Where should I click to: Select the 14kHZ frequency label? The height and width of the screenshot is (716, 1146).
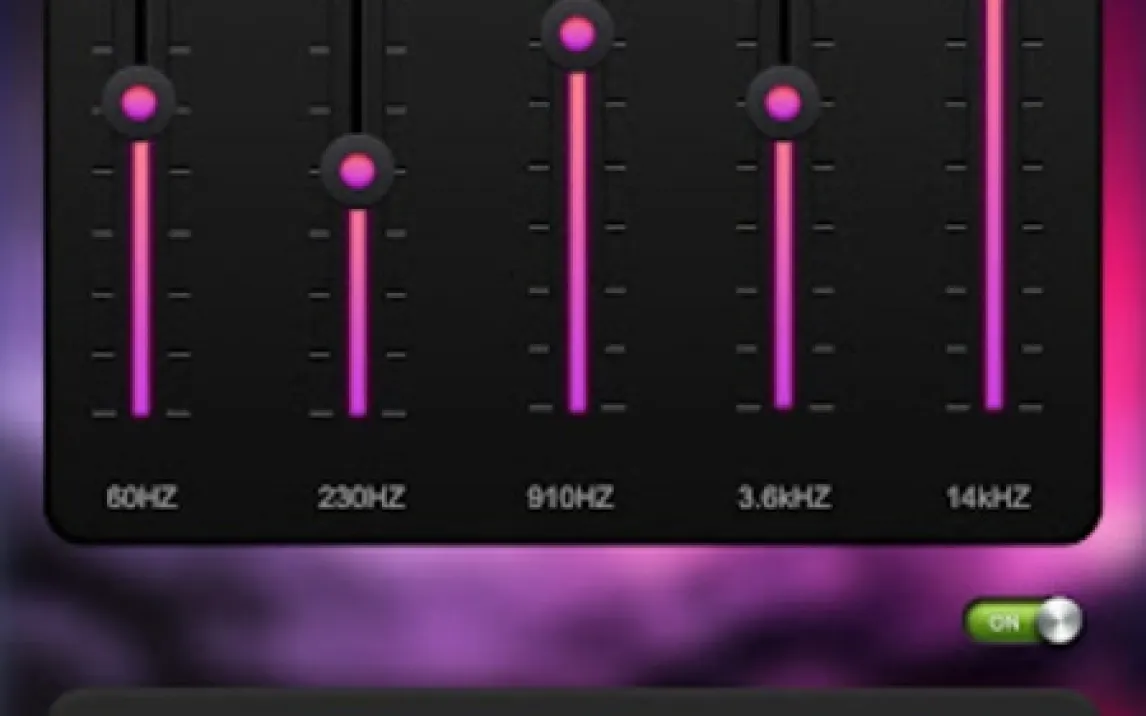pyautogui.click(x=988, y=498)
